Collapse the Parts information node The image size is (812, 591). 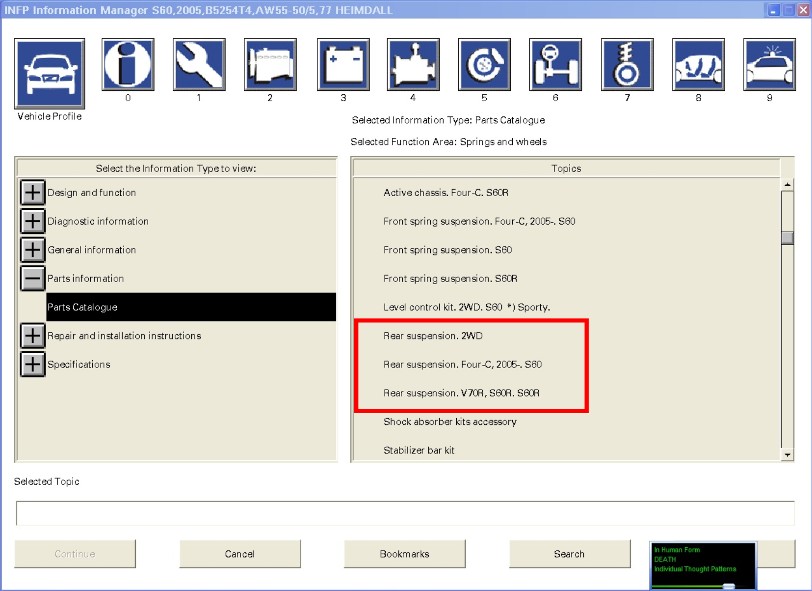(x=33, y=279)
